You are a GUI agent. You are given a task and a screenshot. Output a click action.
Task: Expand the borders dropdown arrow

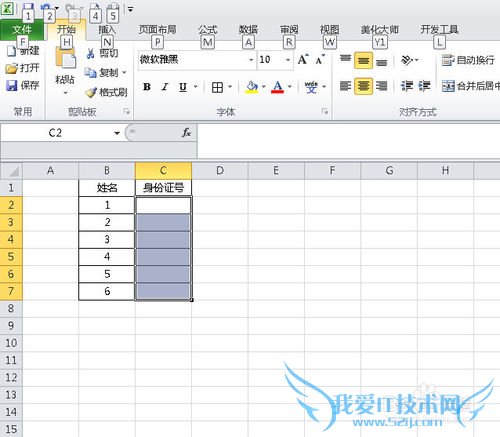coord(230,87)
